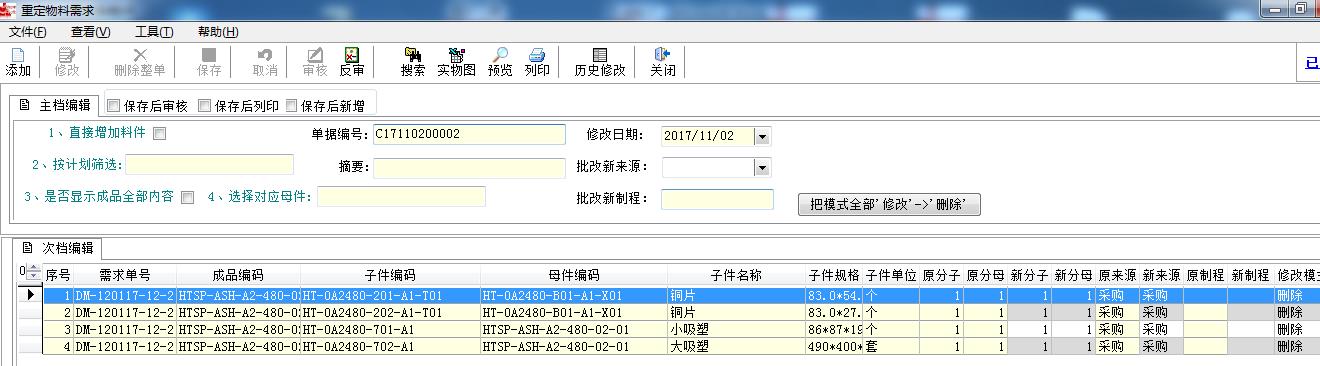
Task: Click 删除 in 修改模式 for row 4
Action: coord(1297,346)
